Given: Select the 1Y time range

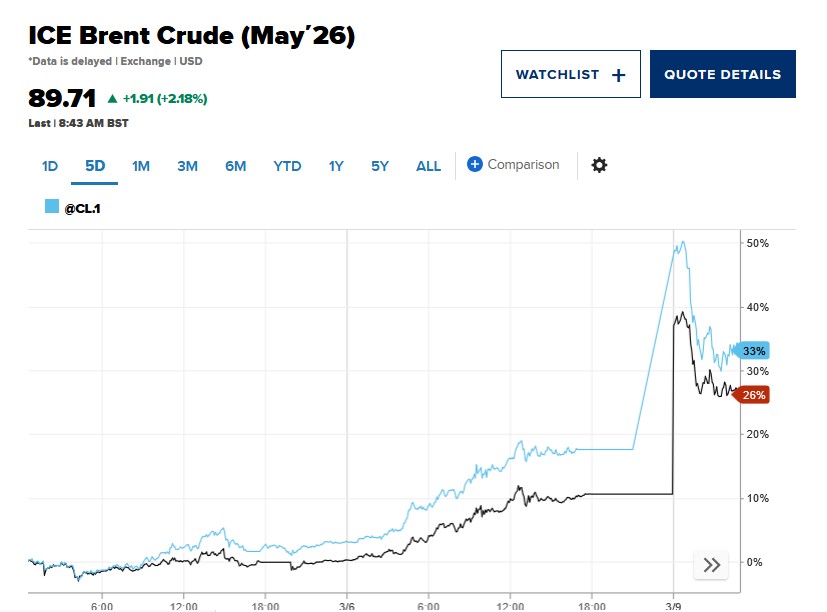Looking at the screenshot, I should point(336,166).
